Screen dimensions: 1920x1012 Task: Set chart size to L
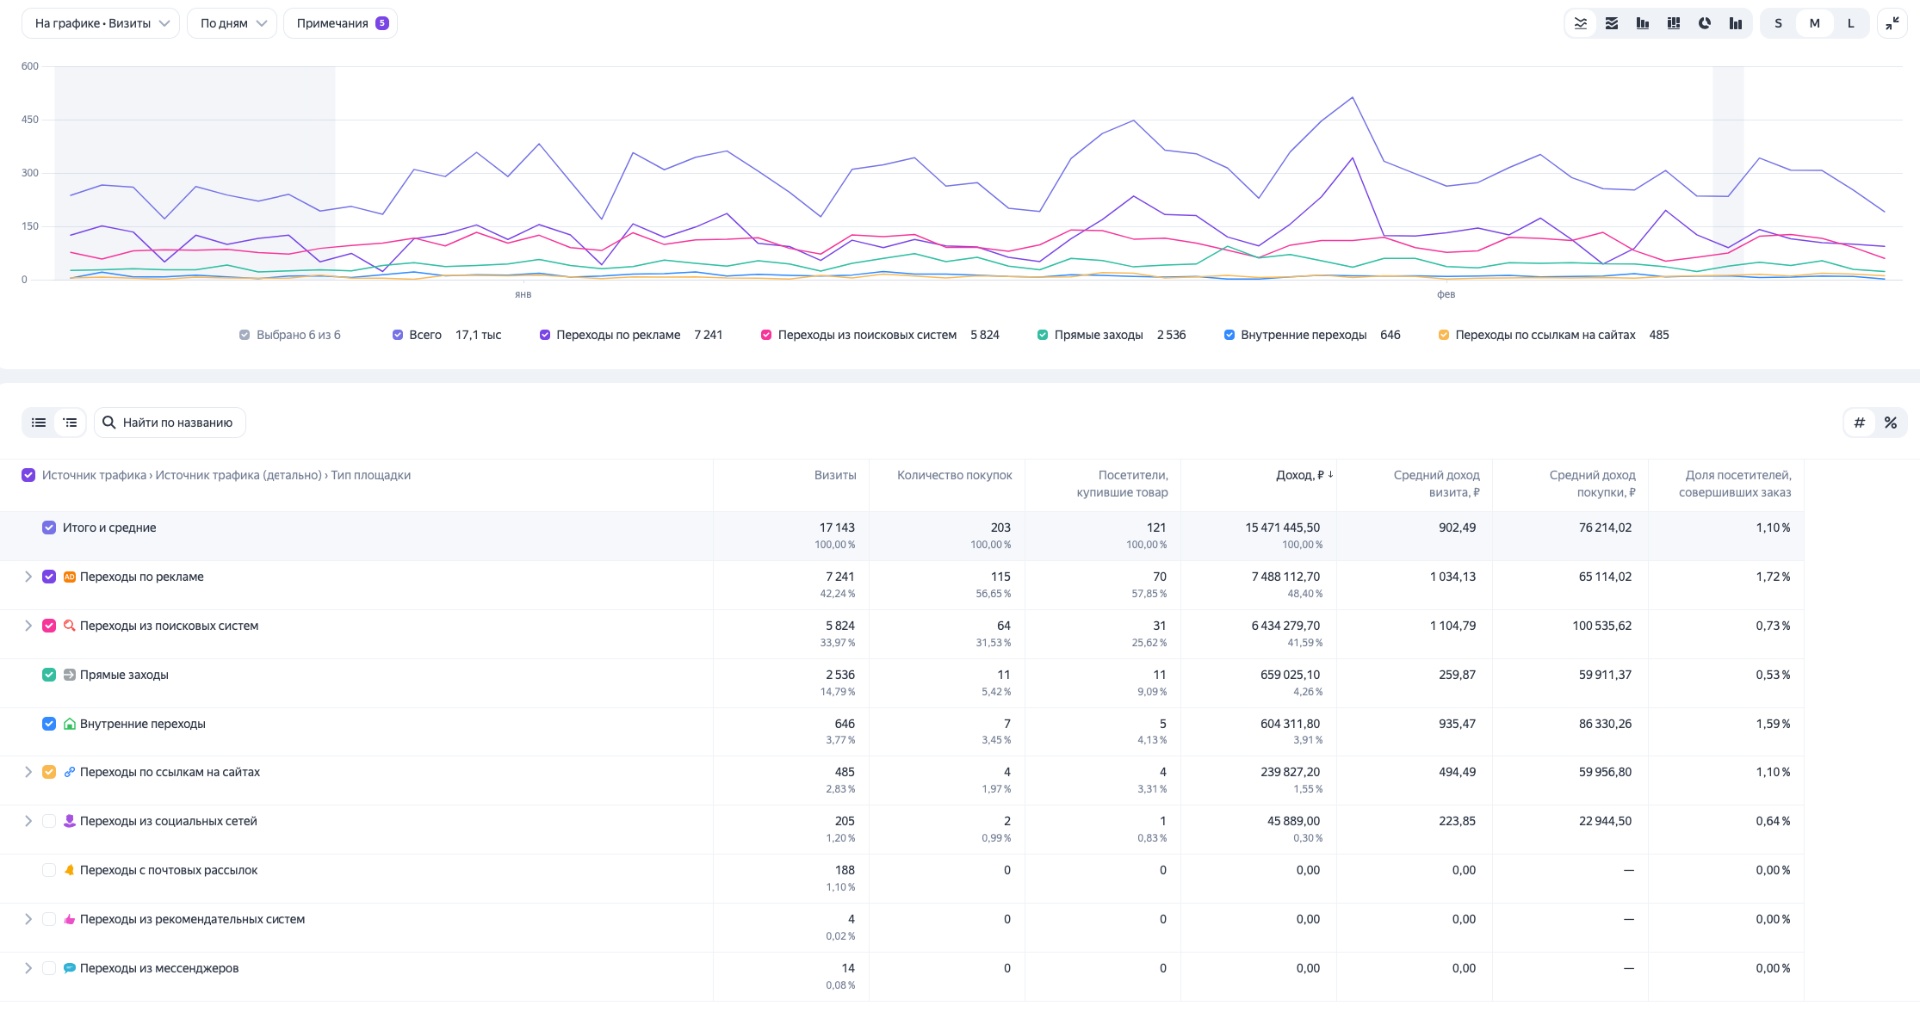click(1850, 23)
